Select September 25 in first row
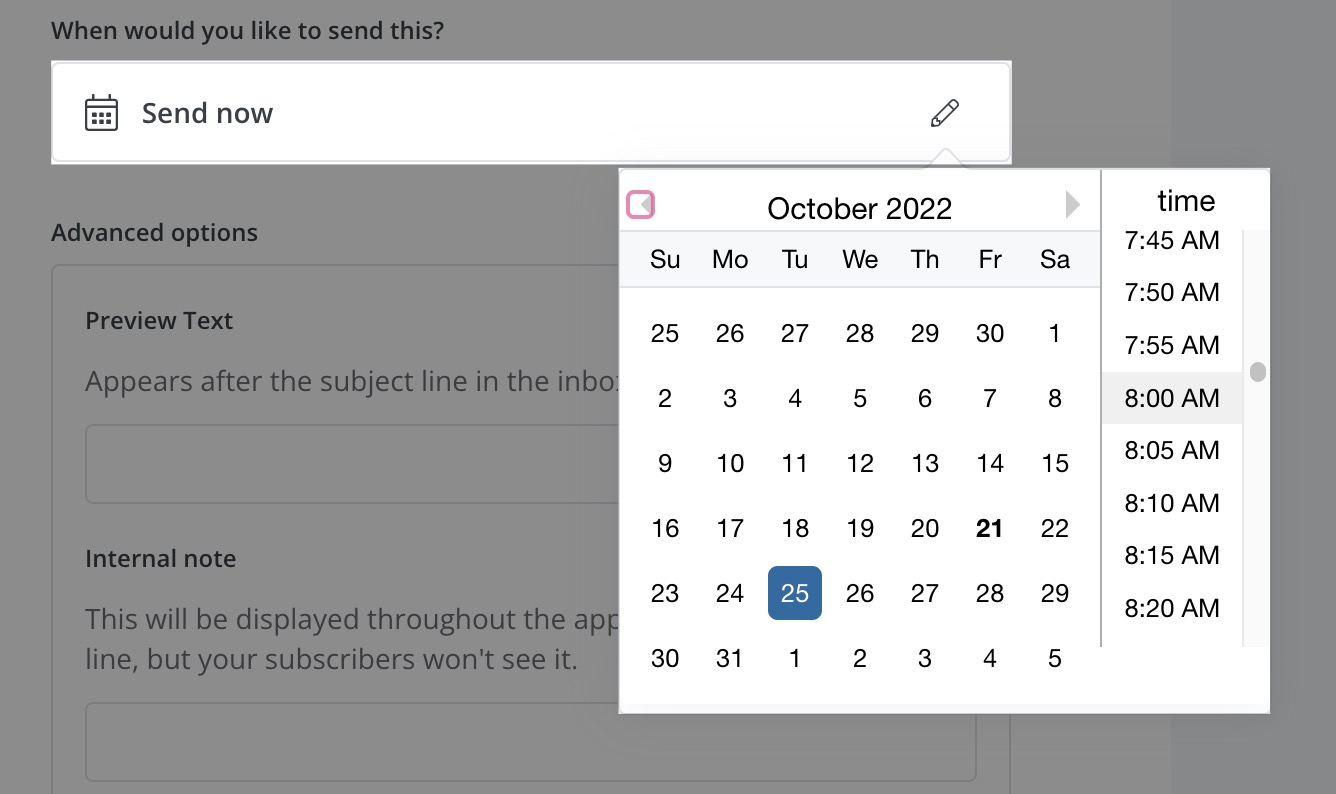The height and width of the screenshot is (794, 1336). pos(665,333)
